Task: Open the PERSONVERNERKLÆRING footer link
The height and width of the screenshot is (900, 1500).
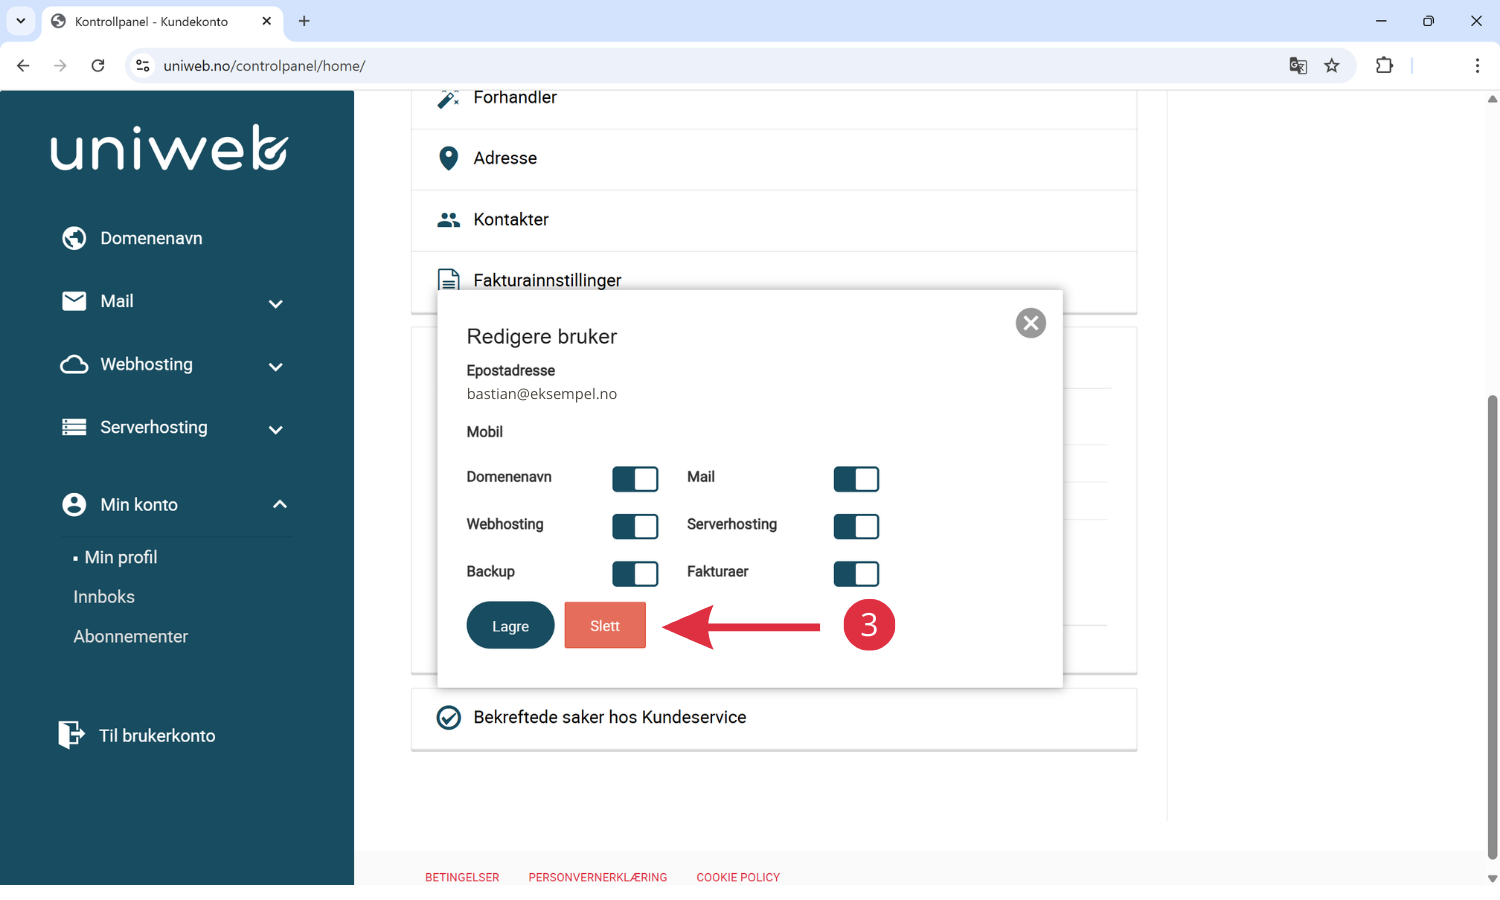Action: point(598,877)
